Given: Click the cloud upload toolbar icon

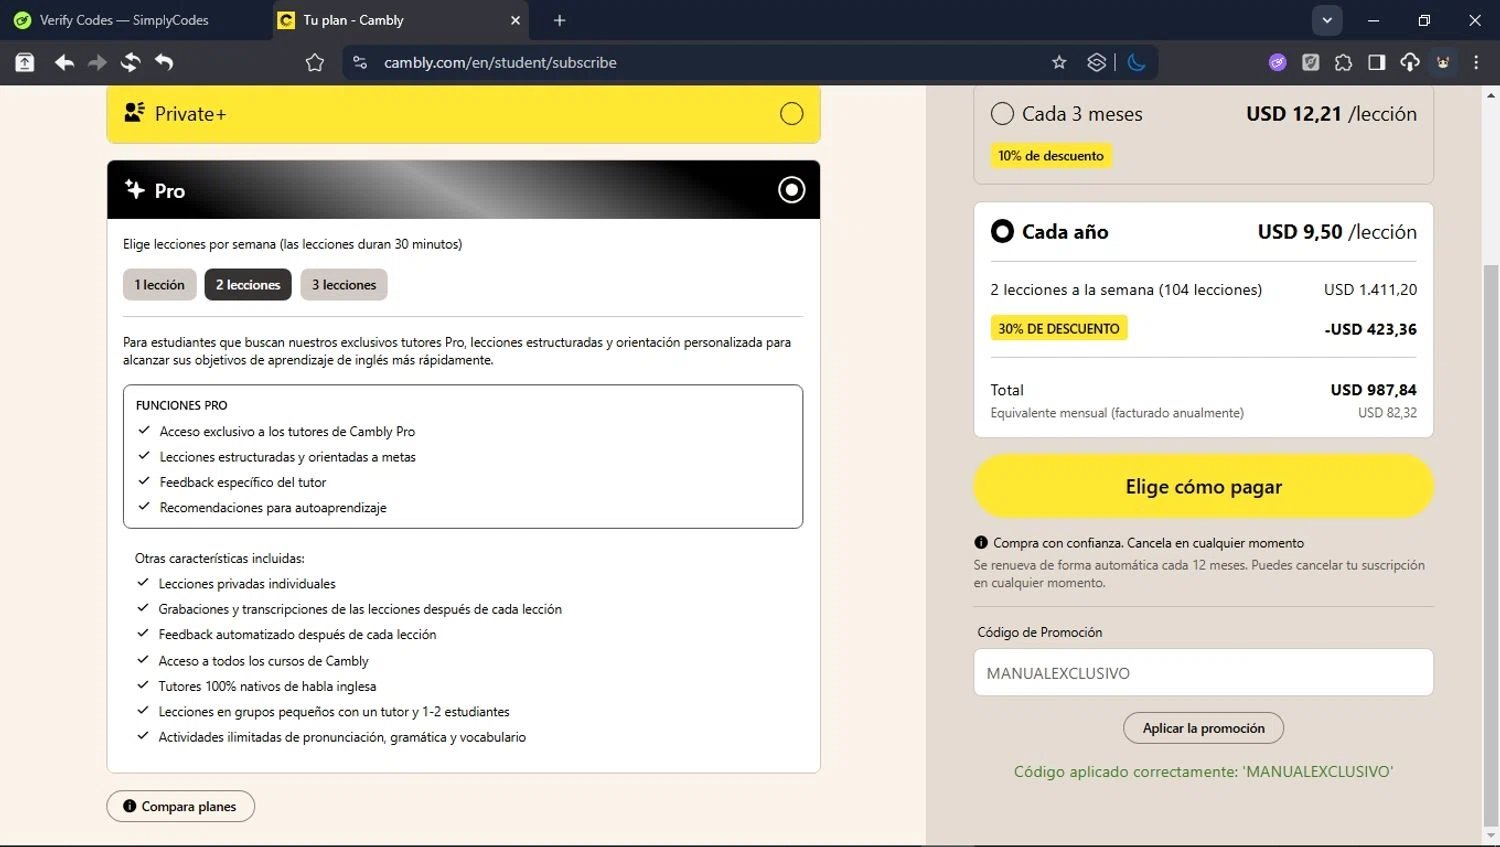Looking at the screenshot, I should tap(1410, 63).
